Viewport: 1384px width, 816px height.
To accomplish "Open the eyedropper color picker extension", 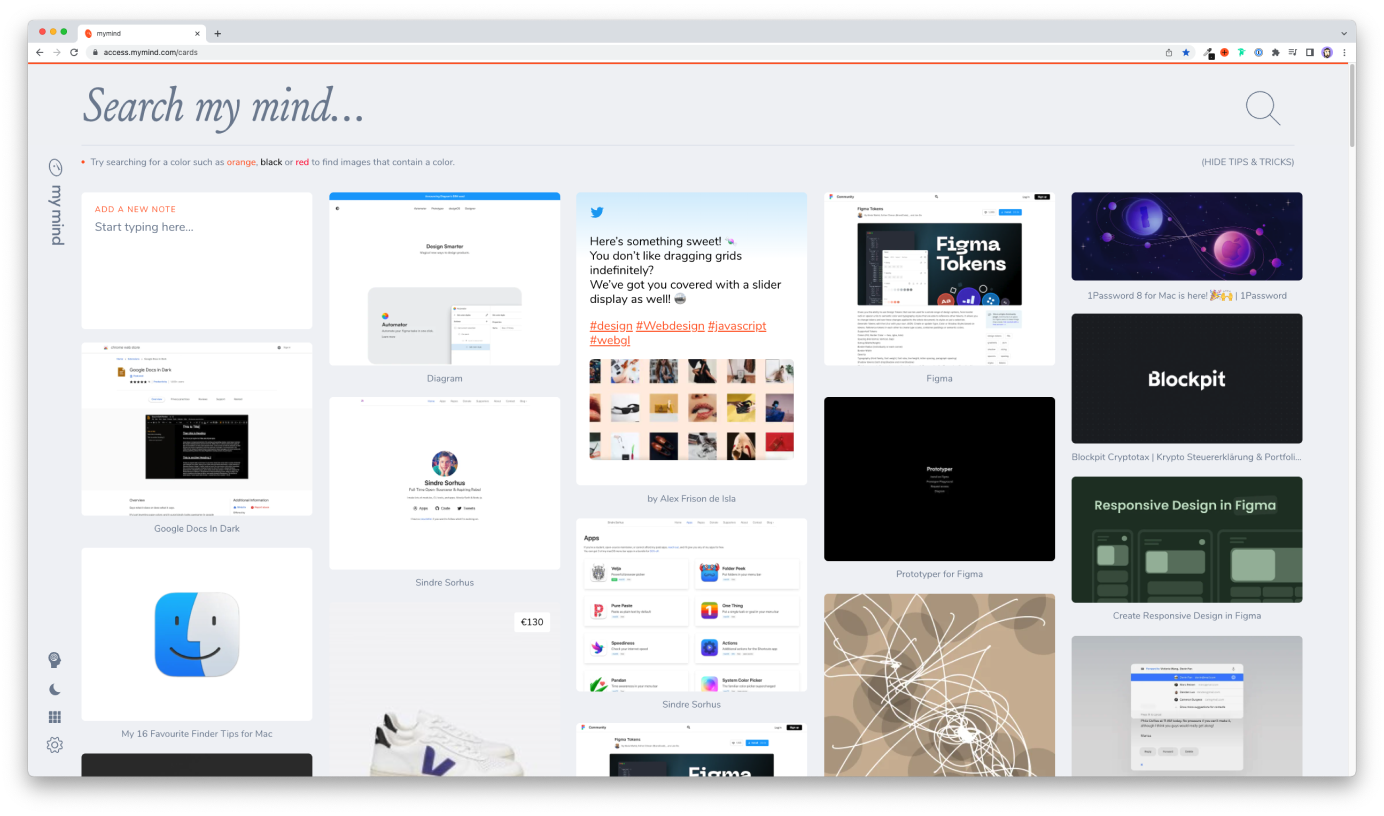I will (x=1208, y=52).
